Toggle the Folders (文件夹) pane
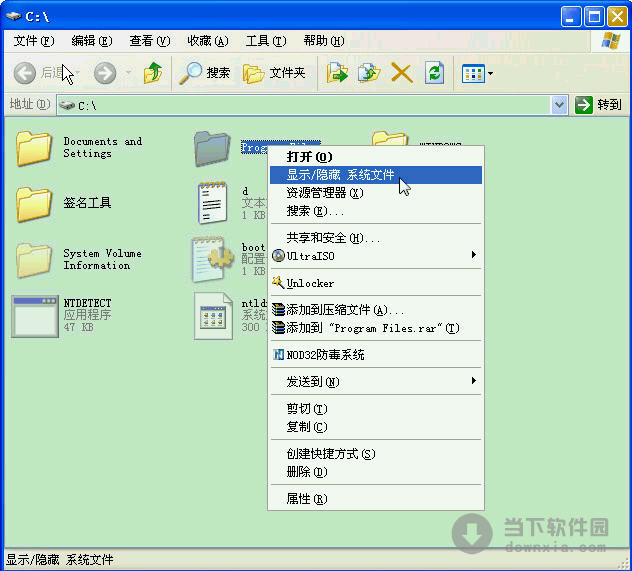632x571 pixels. tap(275, 73)
